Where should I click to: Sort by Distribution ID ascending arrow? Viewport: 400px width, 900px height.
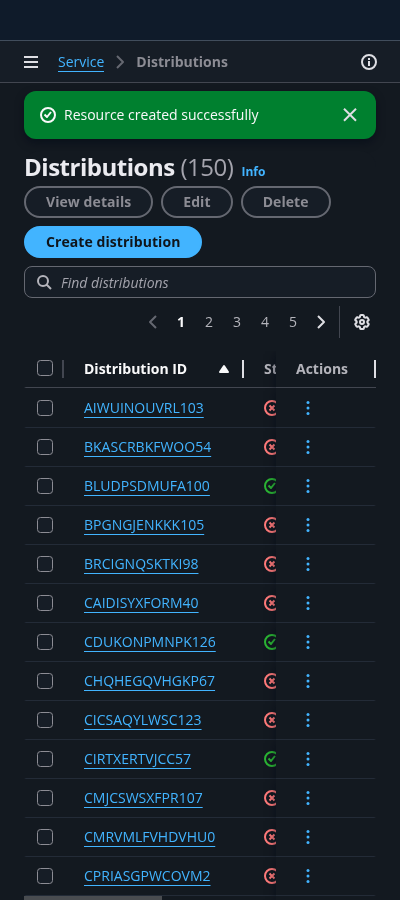(x=224, y=369)
